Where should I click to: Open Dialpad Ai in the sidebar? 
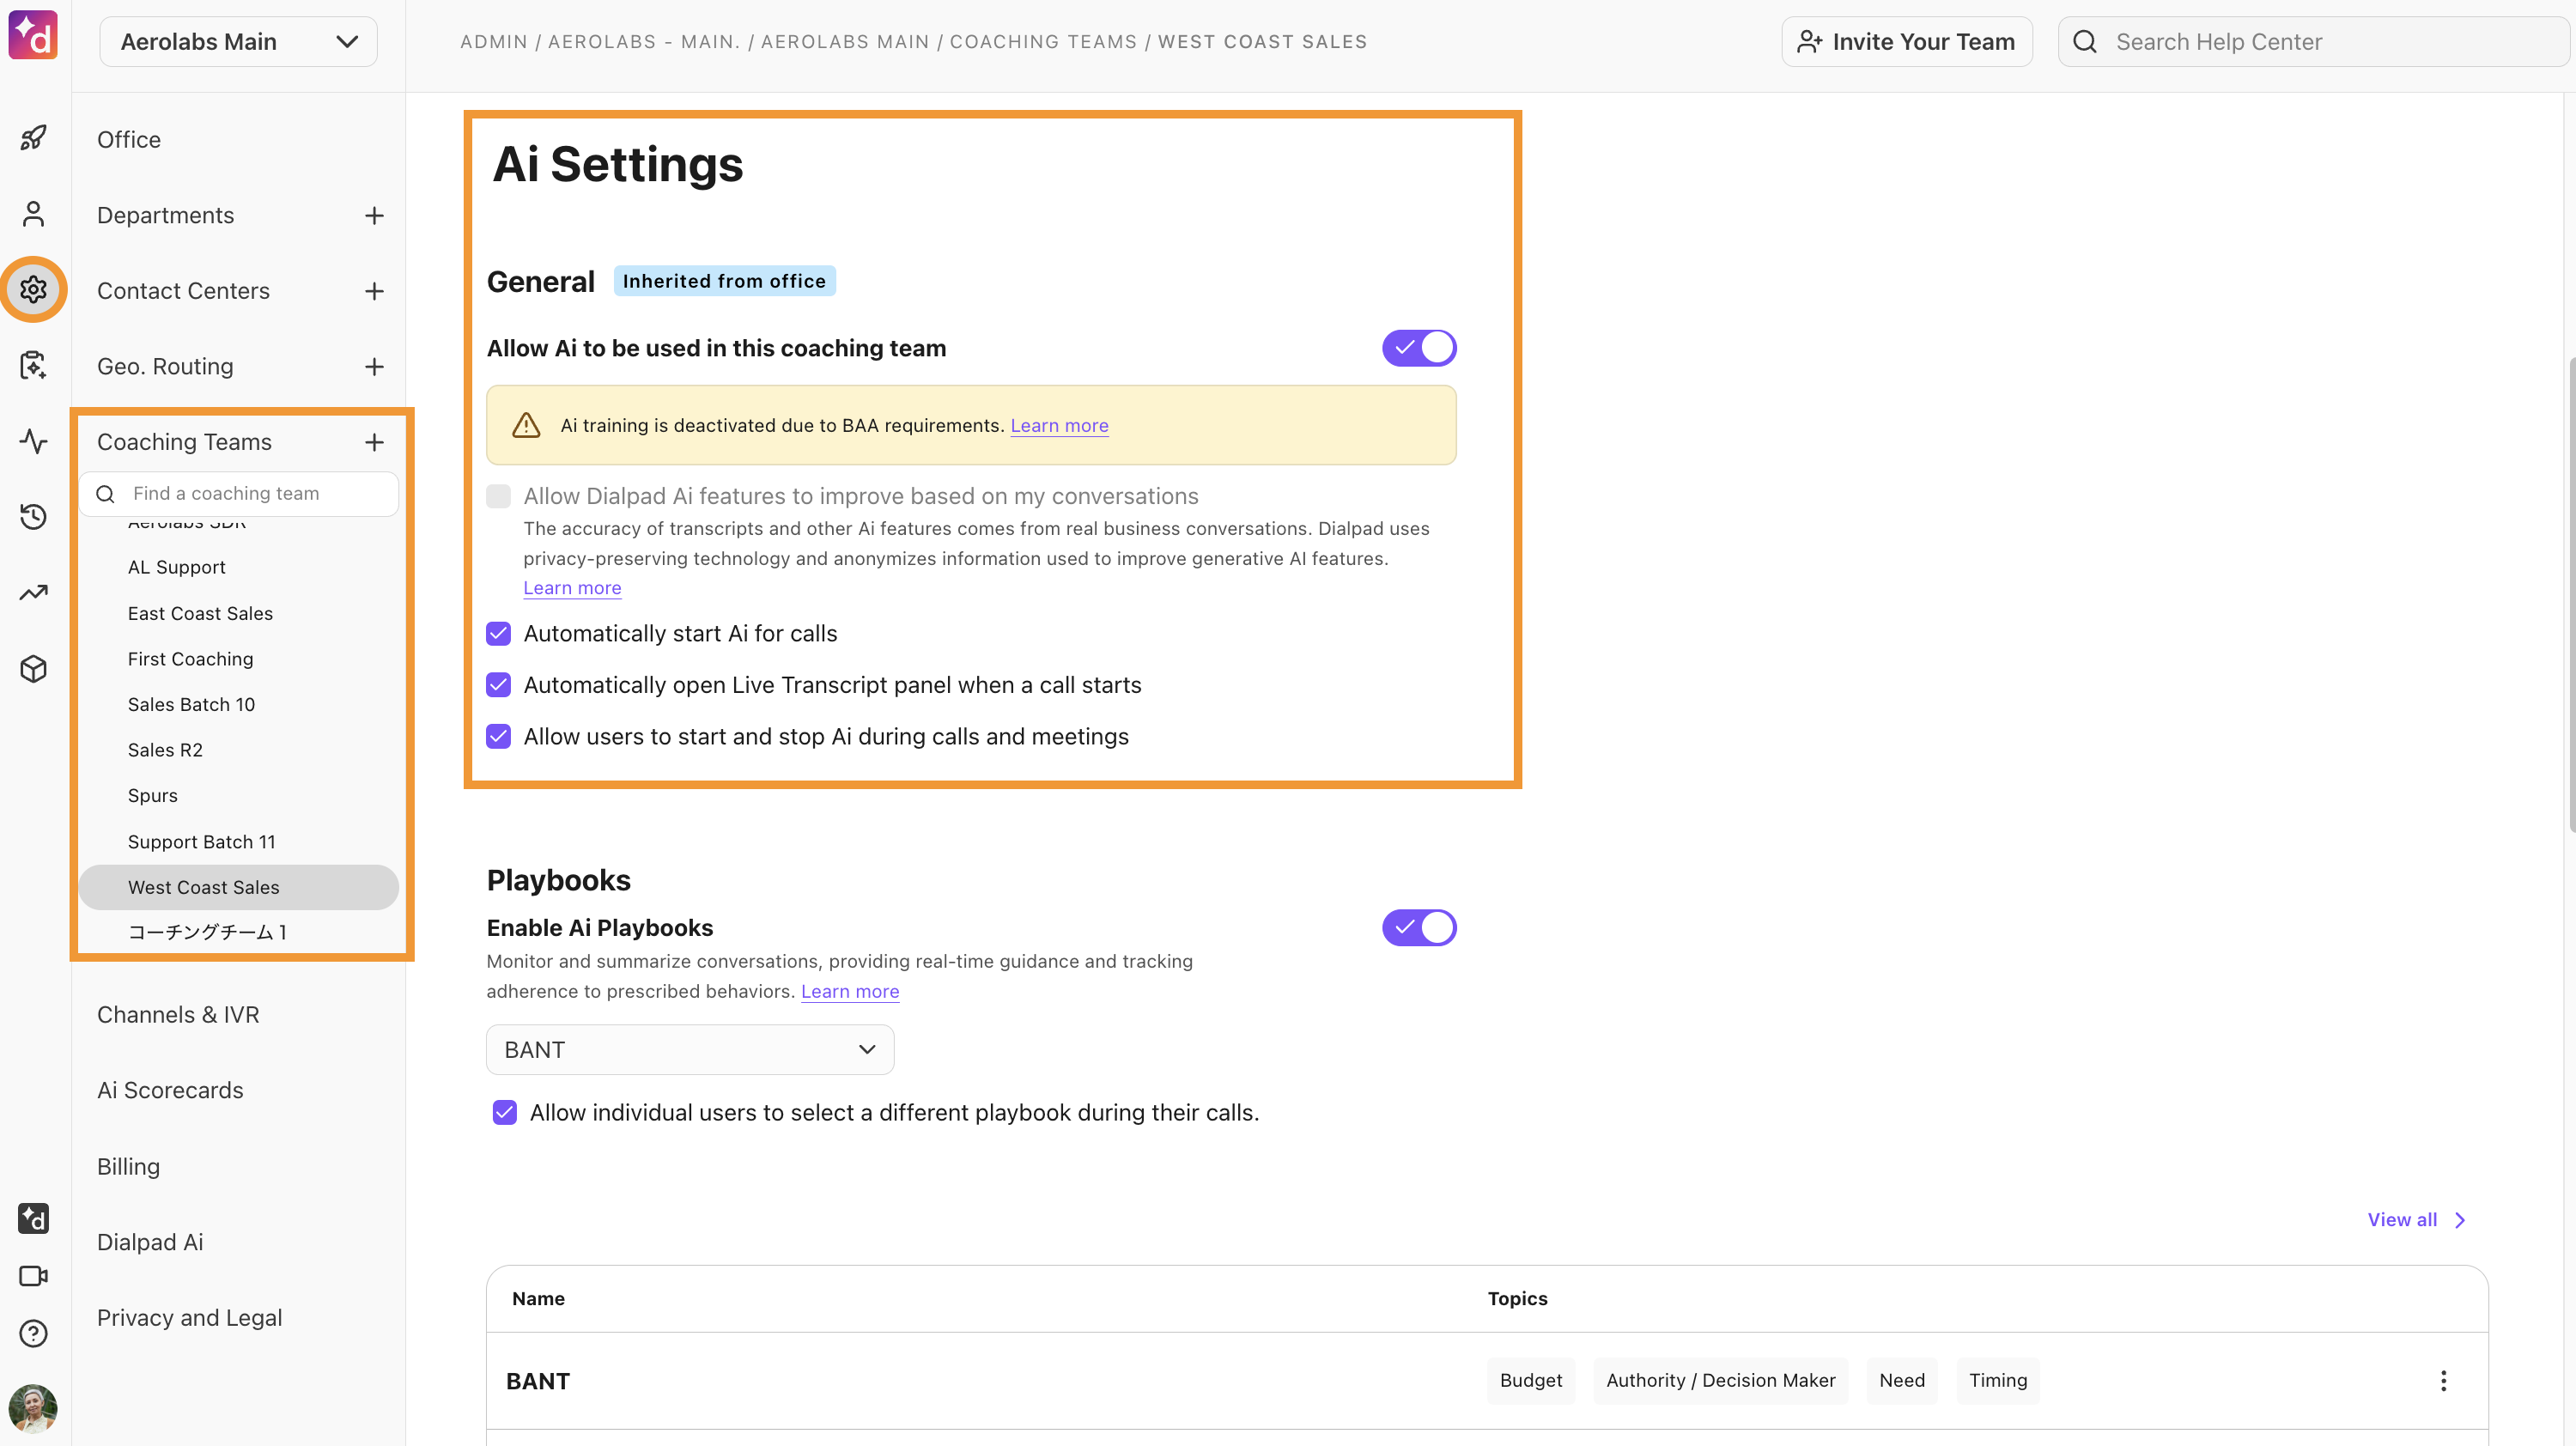click(x=150, y=1242)
